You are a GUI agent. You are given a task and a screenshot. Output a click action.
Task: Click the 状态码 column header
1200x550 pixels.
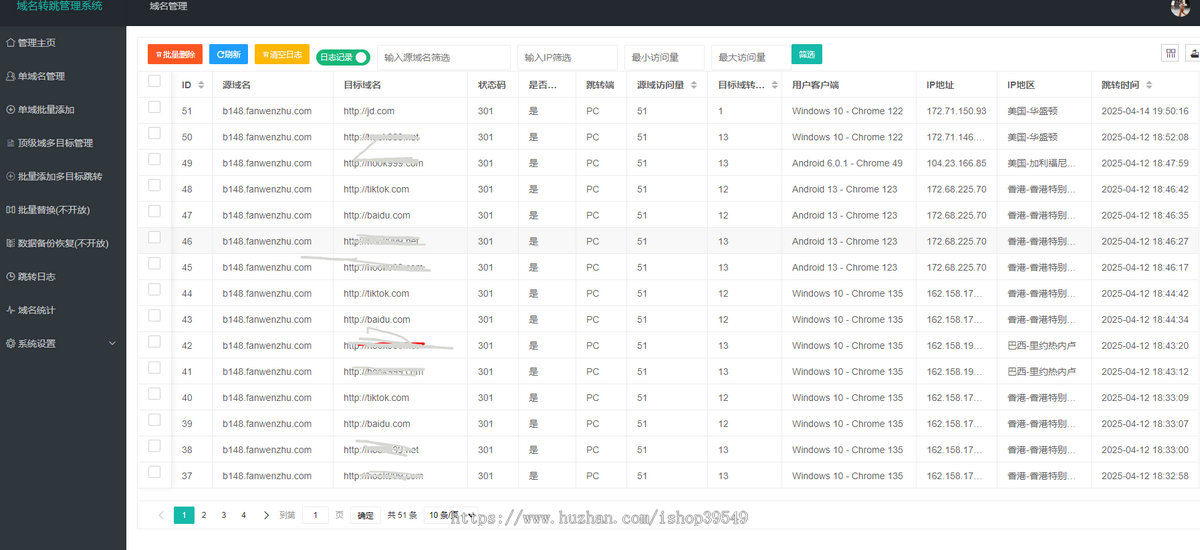[492, 85]
